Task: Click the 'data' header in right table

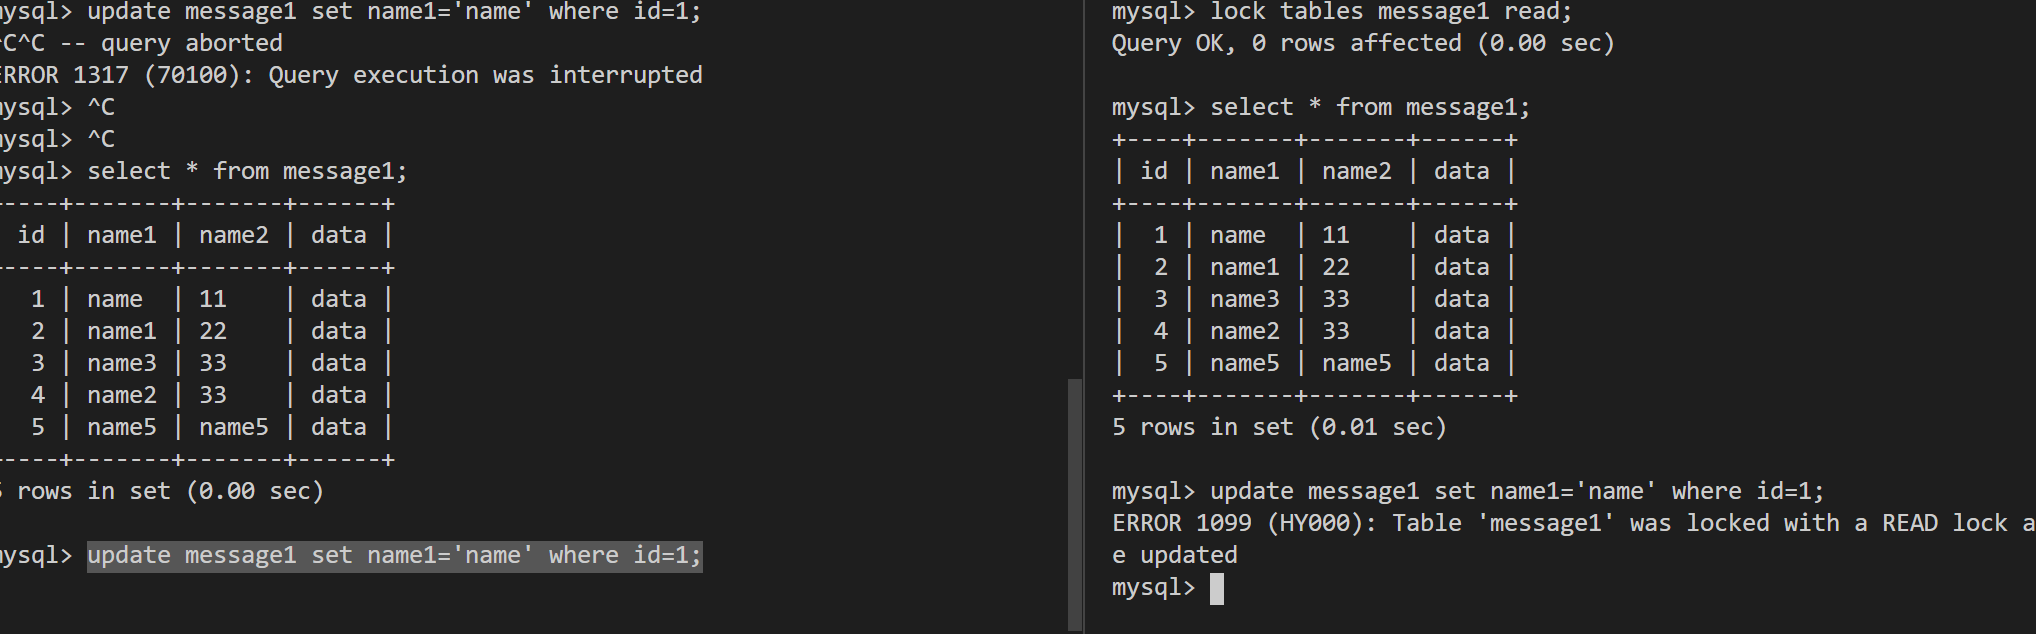Action: point(1461,172)
